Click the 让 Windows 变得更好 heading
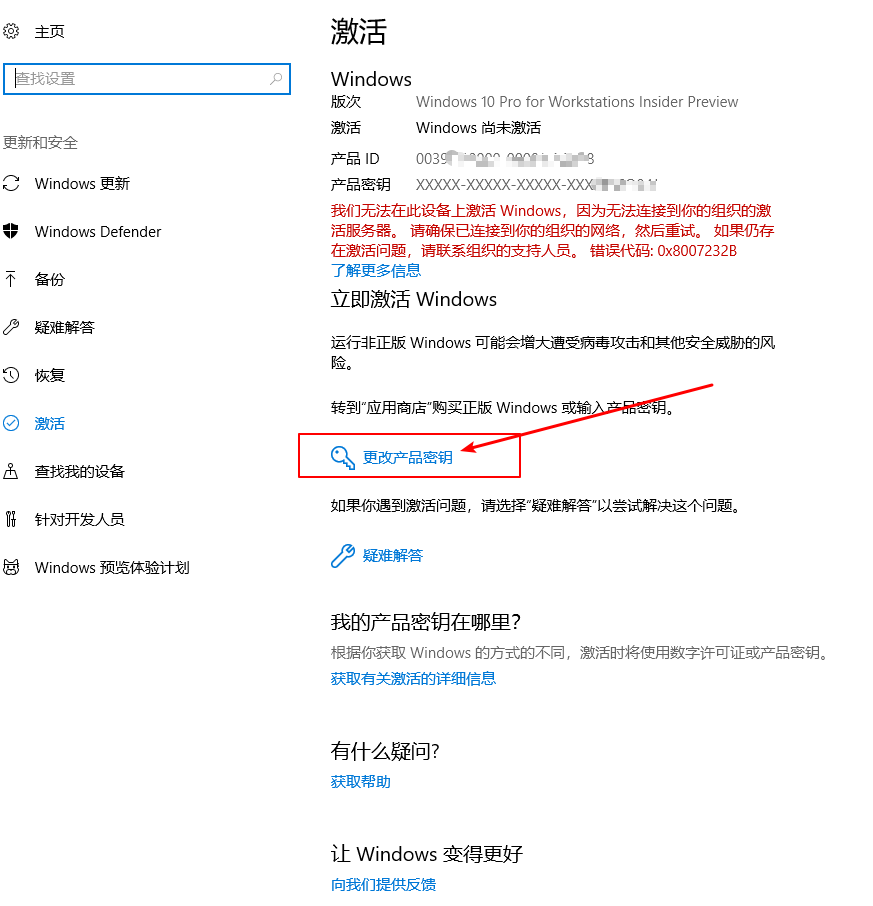 pyautogui.click(x=427, y=853)
